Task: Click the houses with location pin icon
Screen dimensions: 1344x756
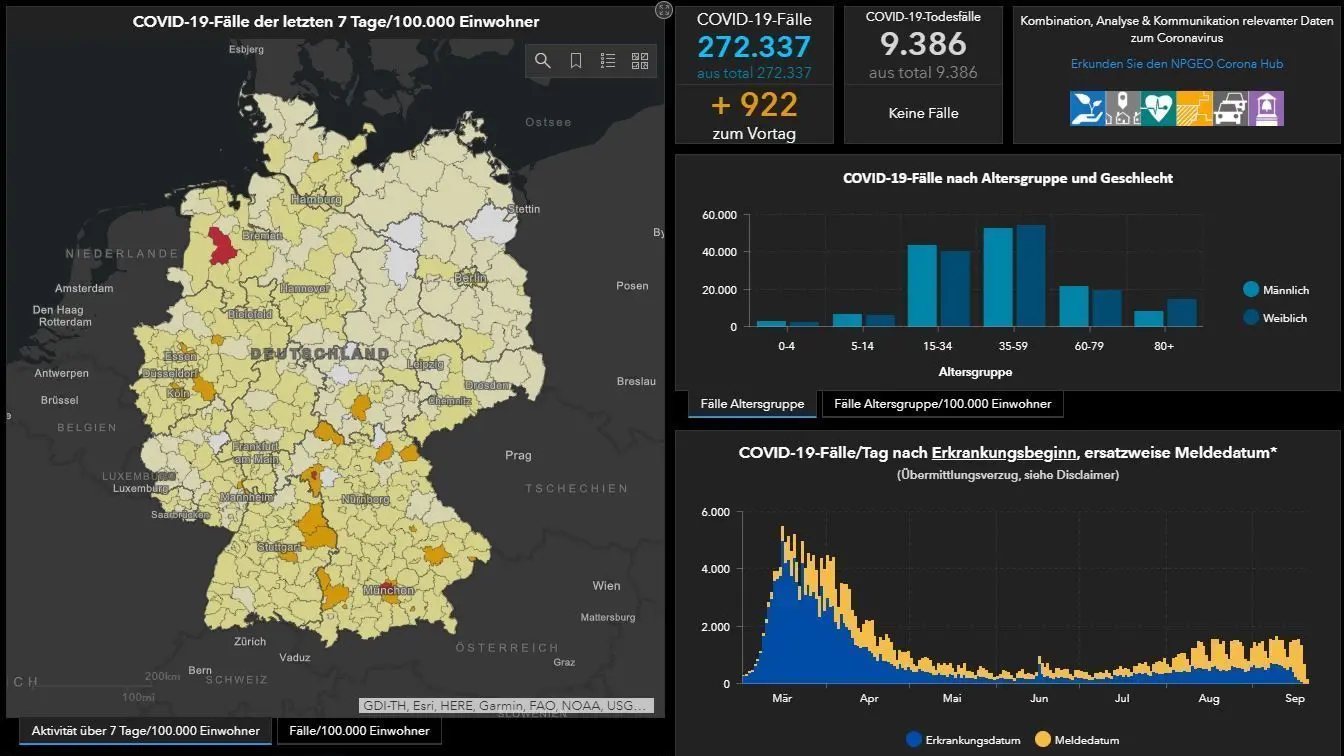Action: click(1123, 108)
